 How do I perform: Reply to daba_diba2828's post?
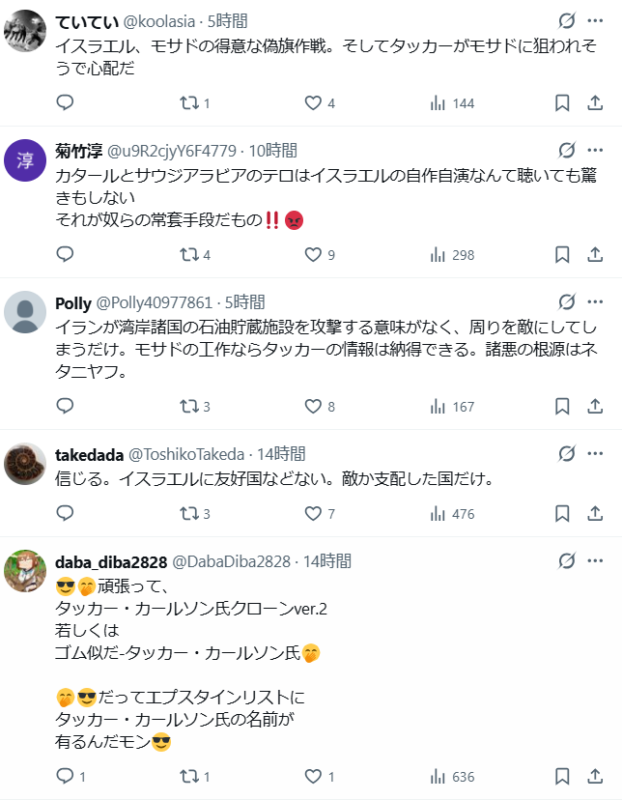click(65, 776)
